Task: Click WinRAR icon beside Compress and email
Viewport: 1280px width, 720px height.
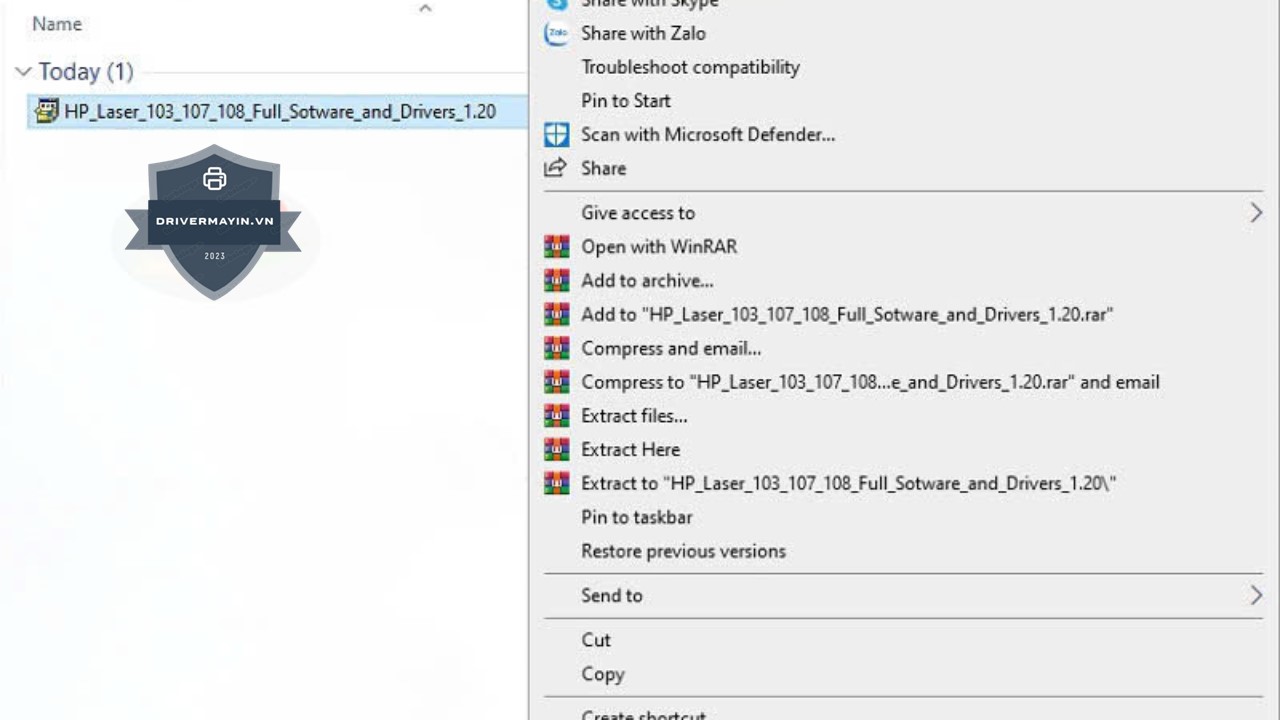Action: [x=556, y=348]
